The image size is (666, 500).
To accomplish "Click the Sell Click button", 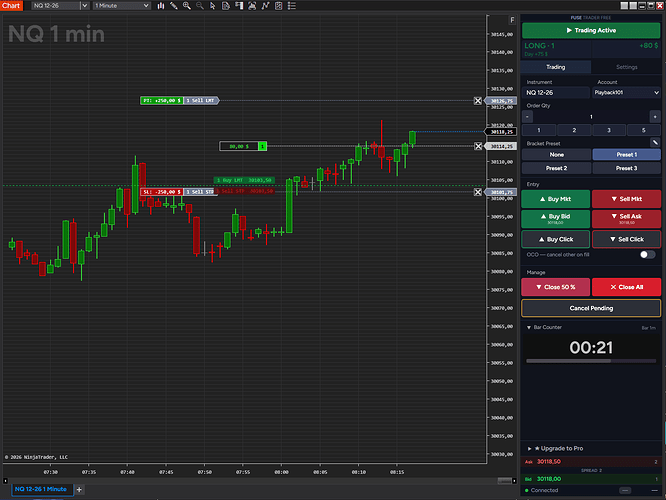I will coord(626,239).
